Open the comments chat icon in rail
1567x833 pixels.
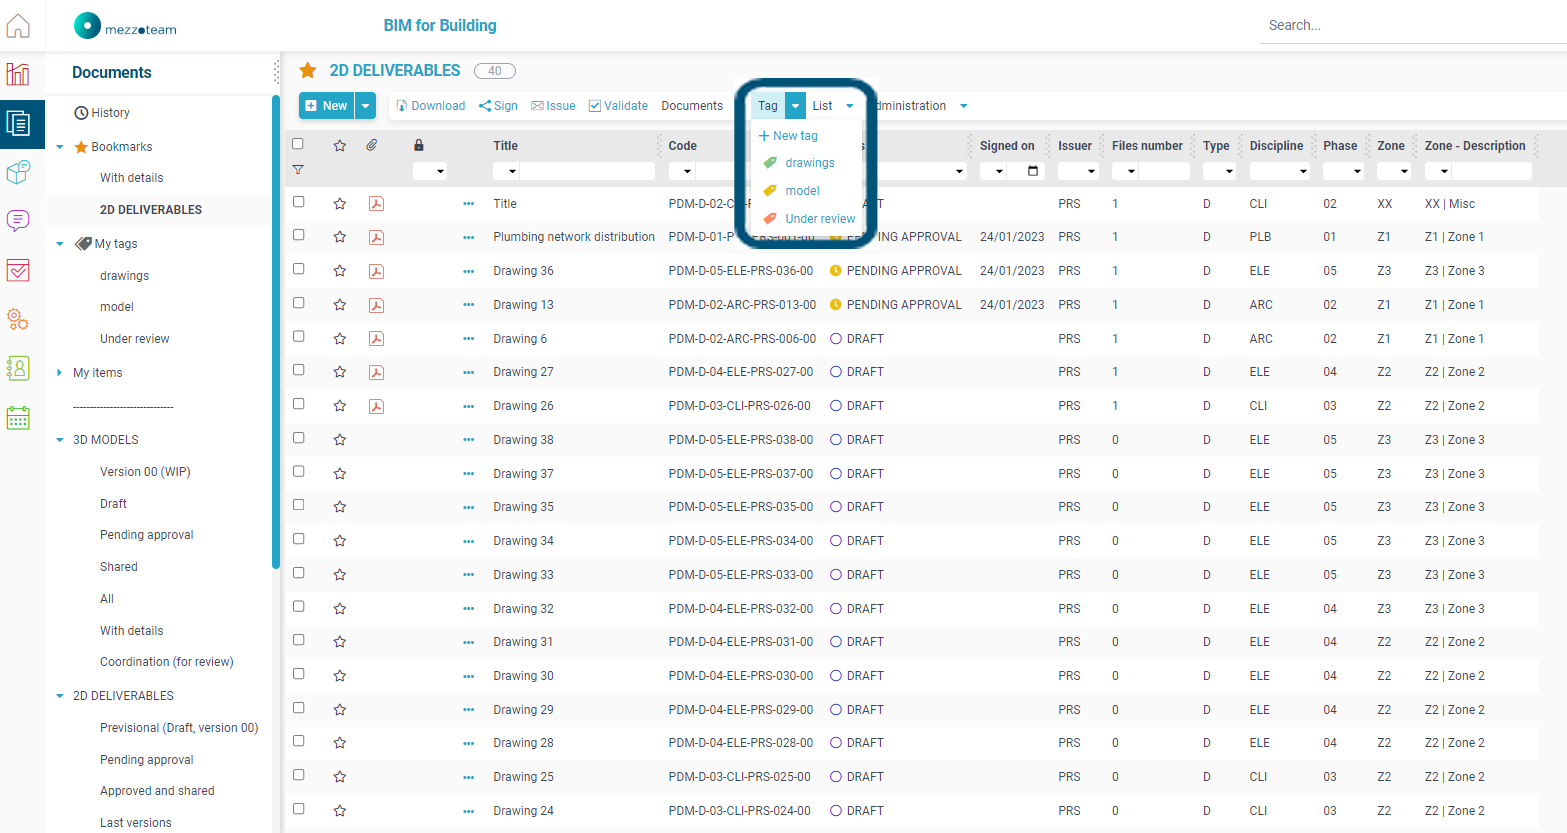[x=18, y=221]
